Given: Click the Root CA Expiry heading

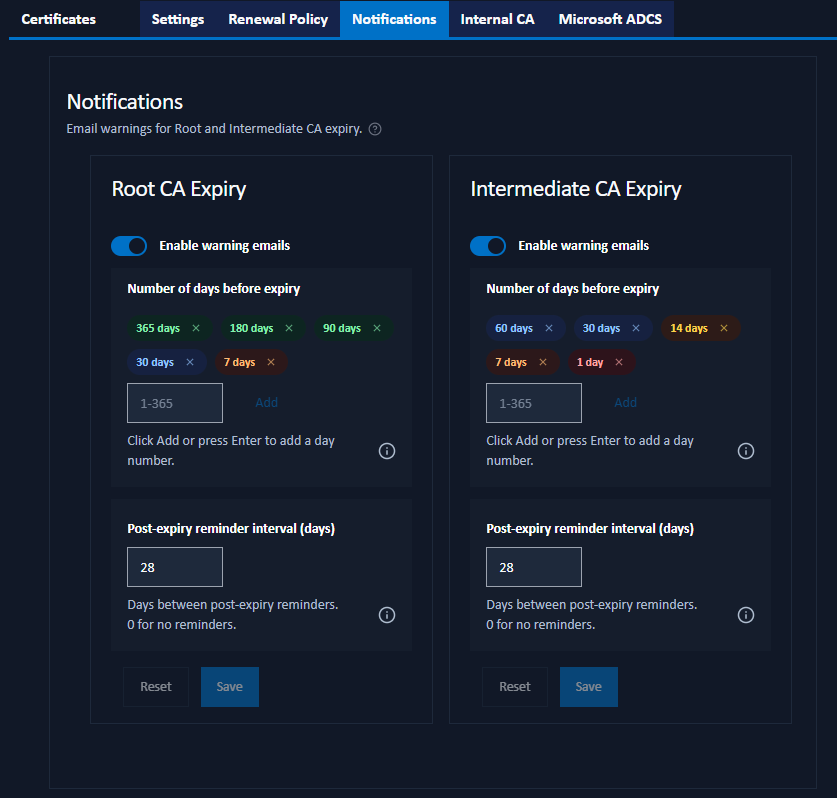Looking at the screenshot, I should point(179,189).
